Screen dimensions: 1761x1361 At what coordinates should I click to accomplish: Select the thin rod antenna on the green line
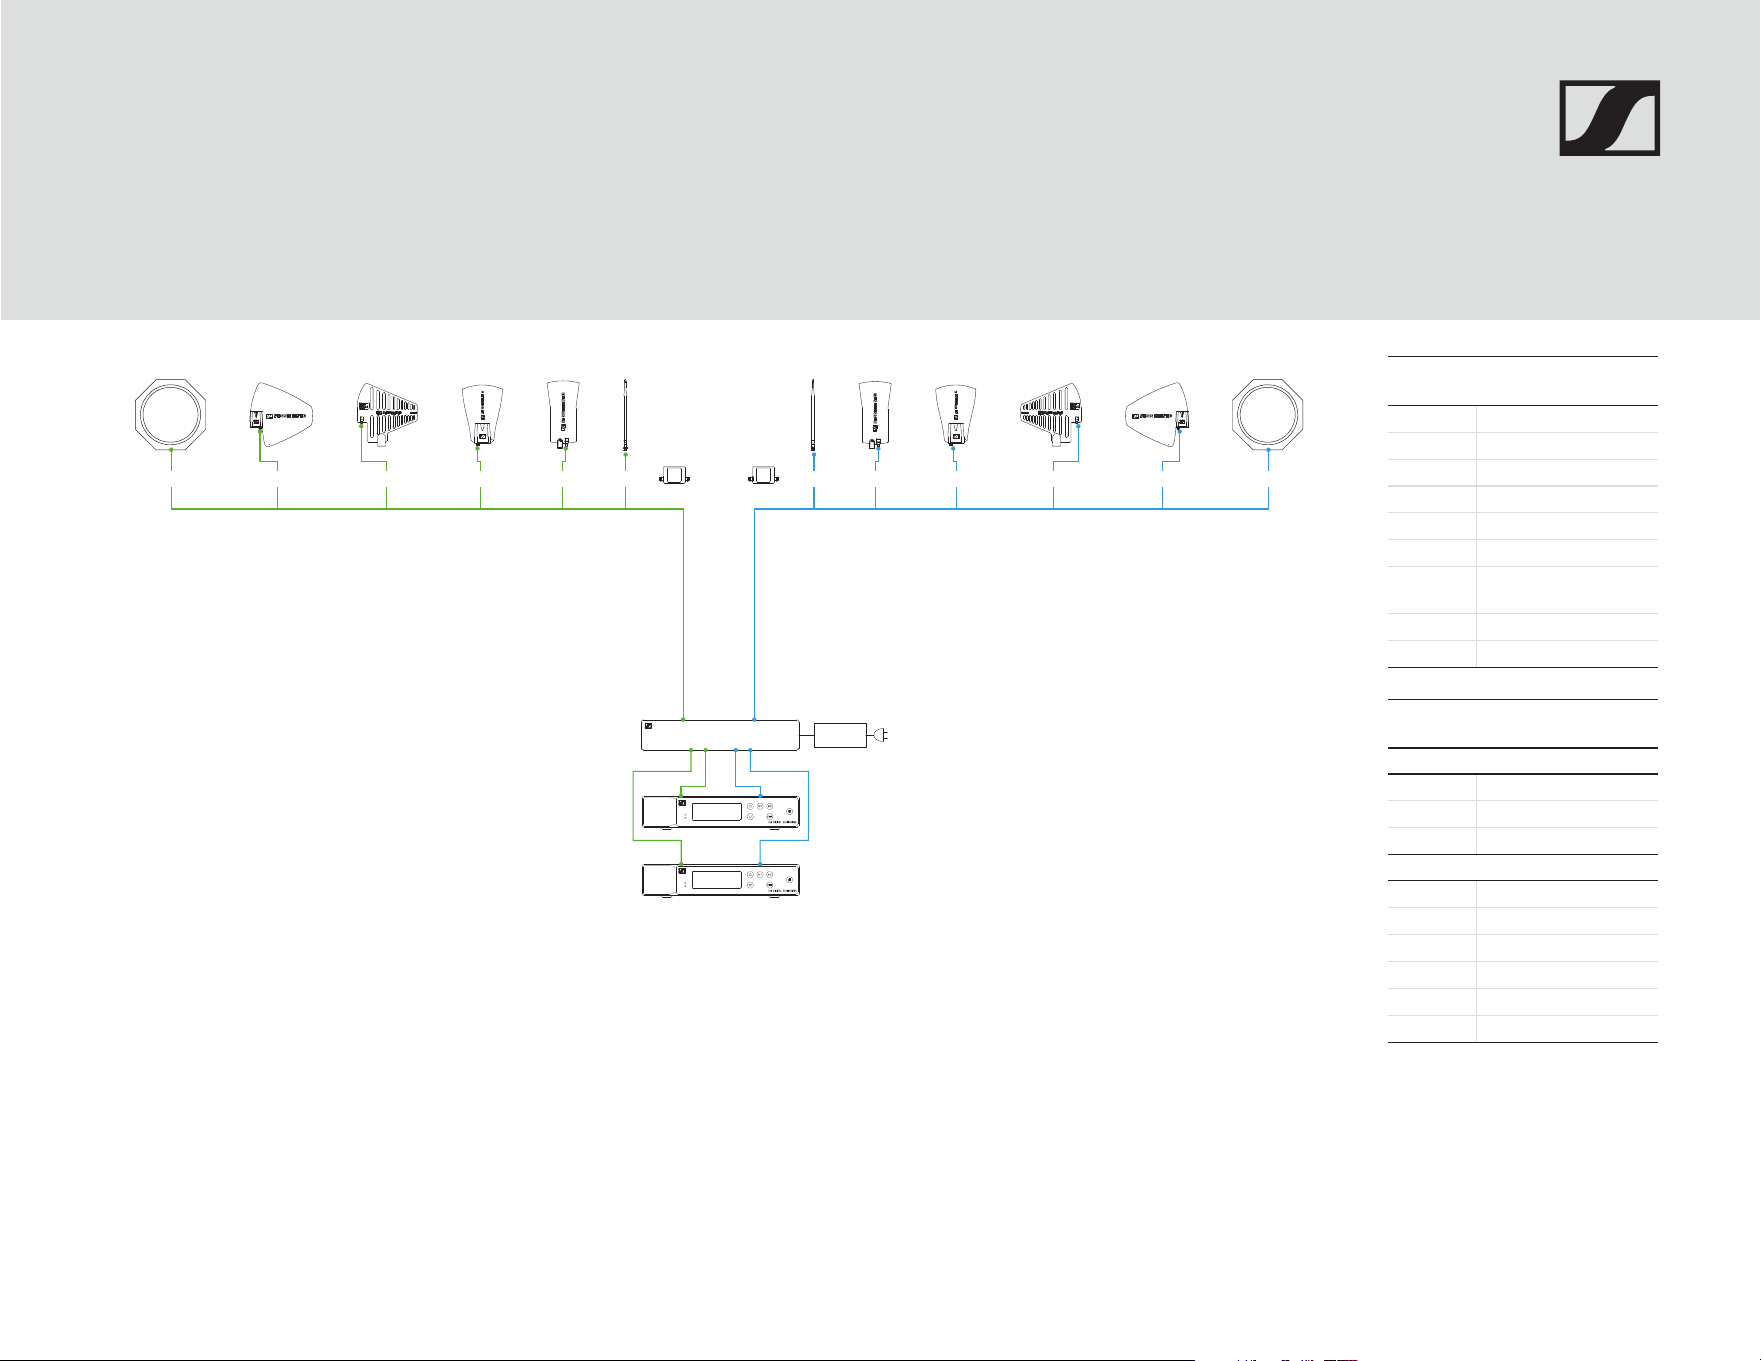[625, 415]
